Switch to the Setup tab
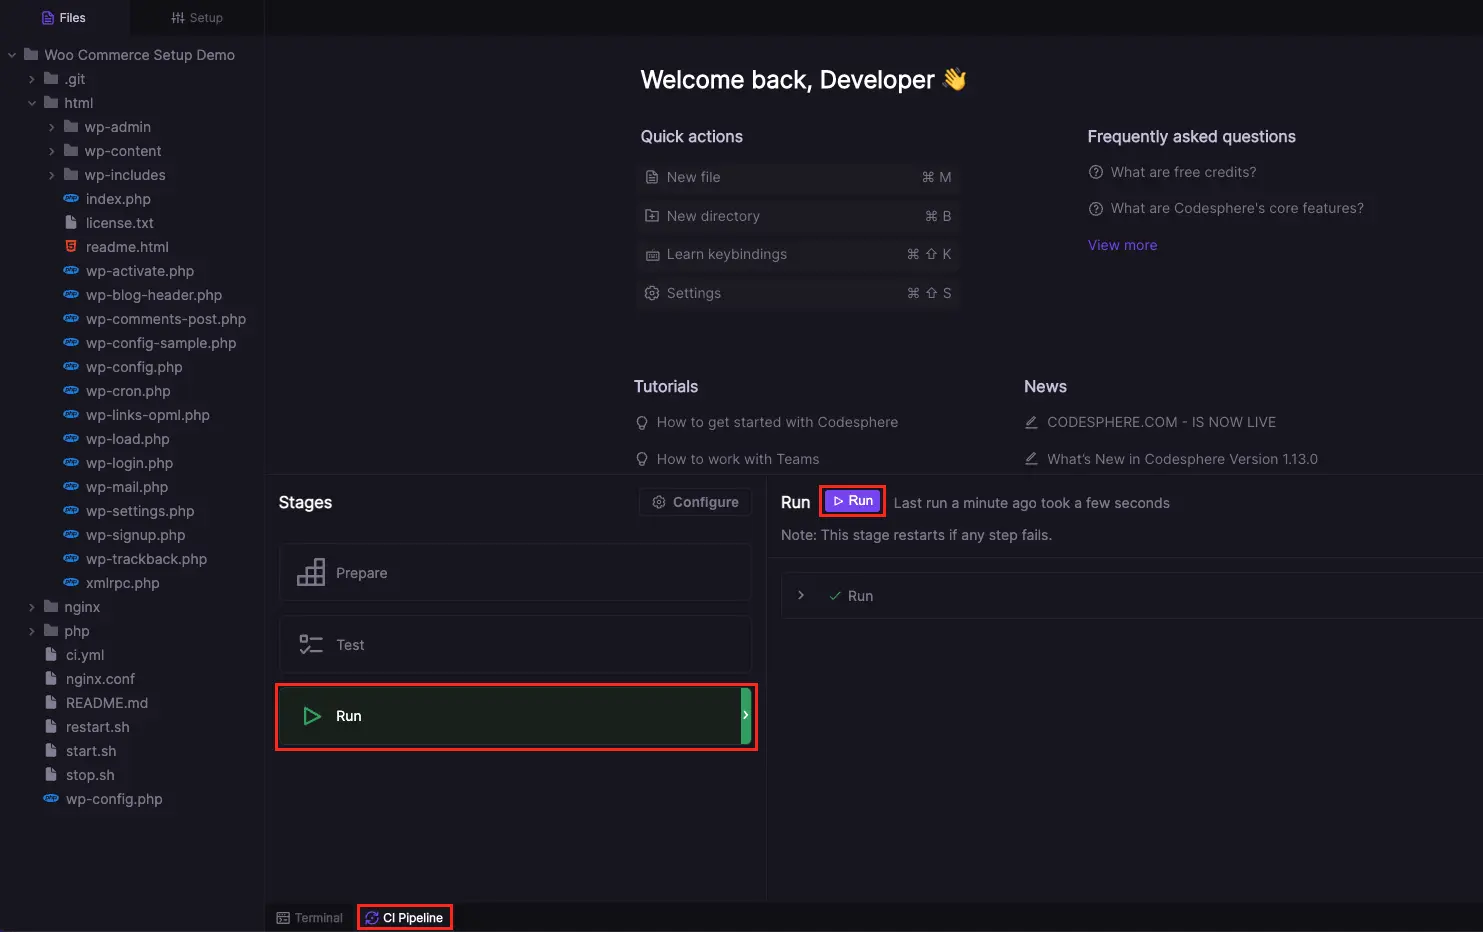1483x932 pixels. 196,17
